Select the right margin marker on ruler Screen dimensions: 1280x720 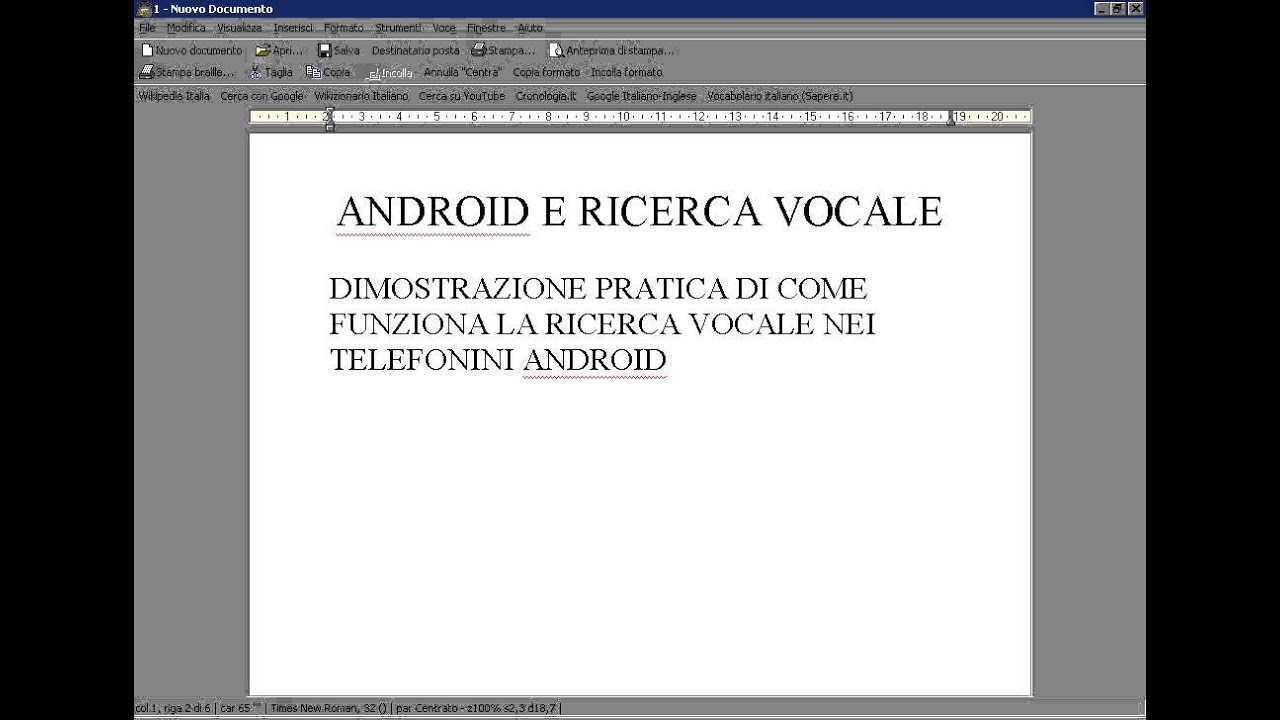coord(951,118)
